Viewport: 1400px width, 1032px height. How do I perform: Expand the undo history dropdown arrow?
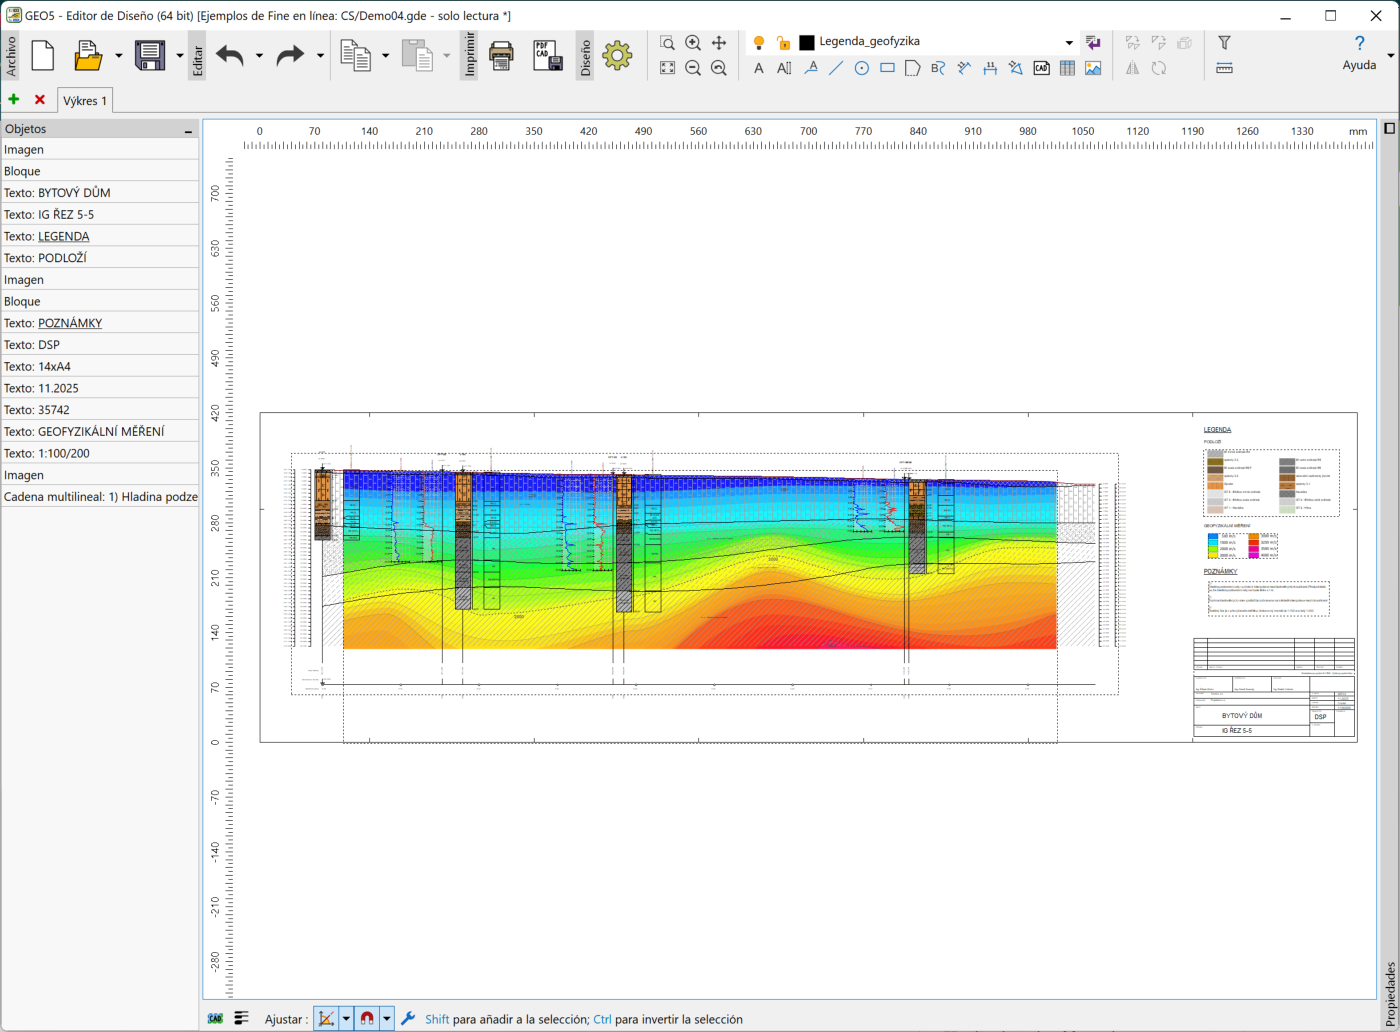(x=259, y=56)
